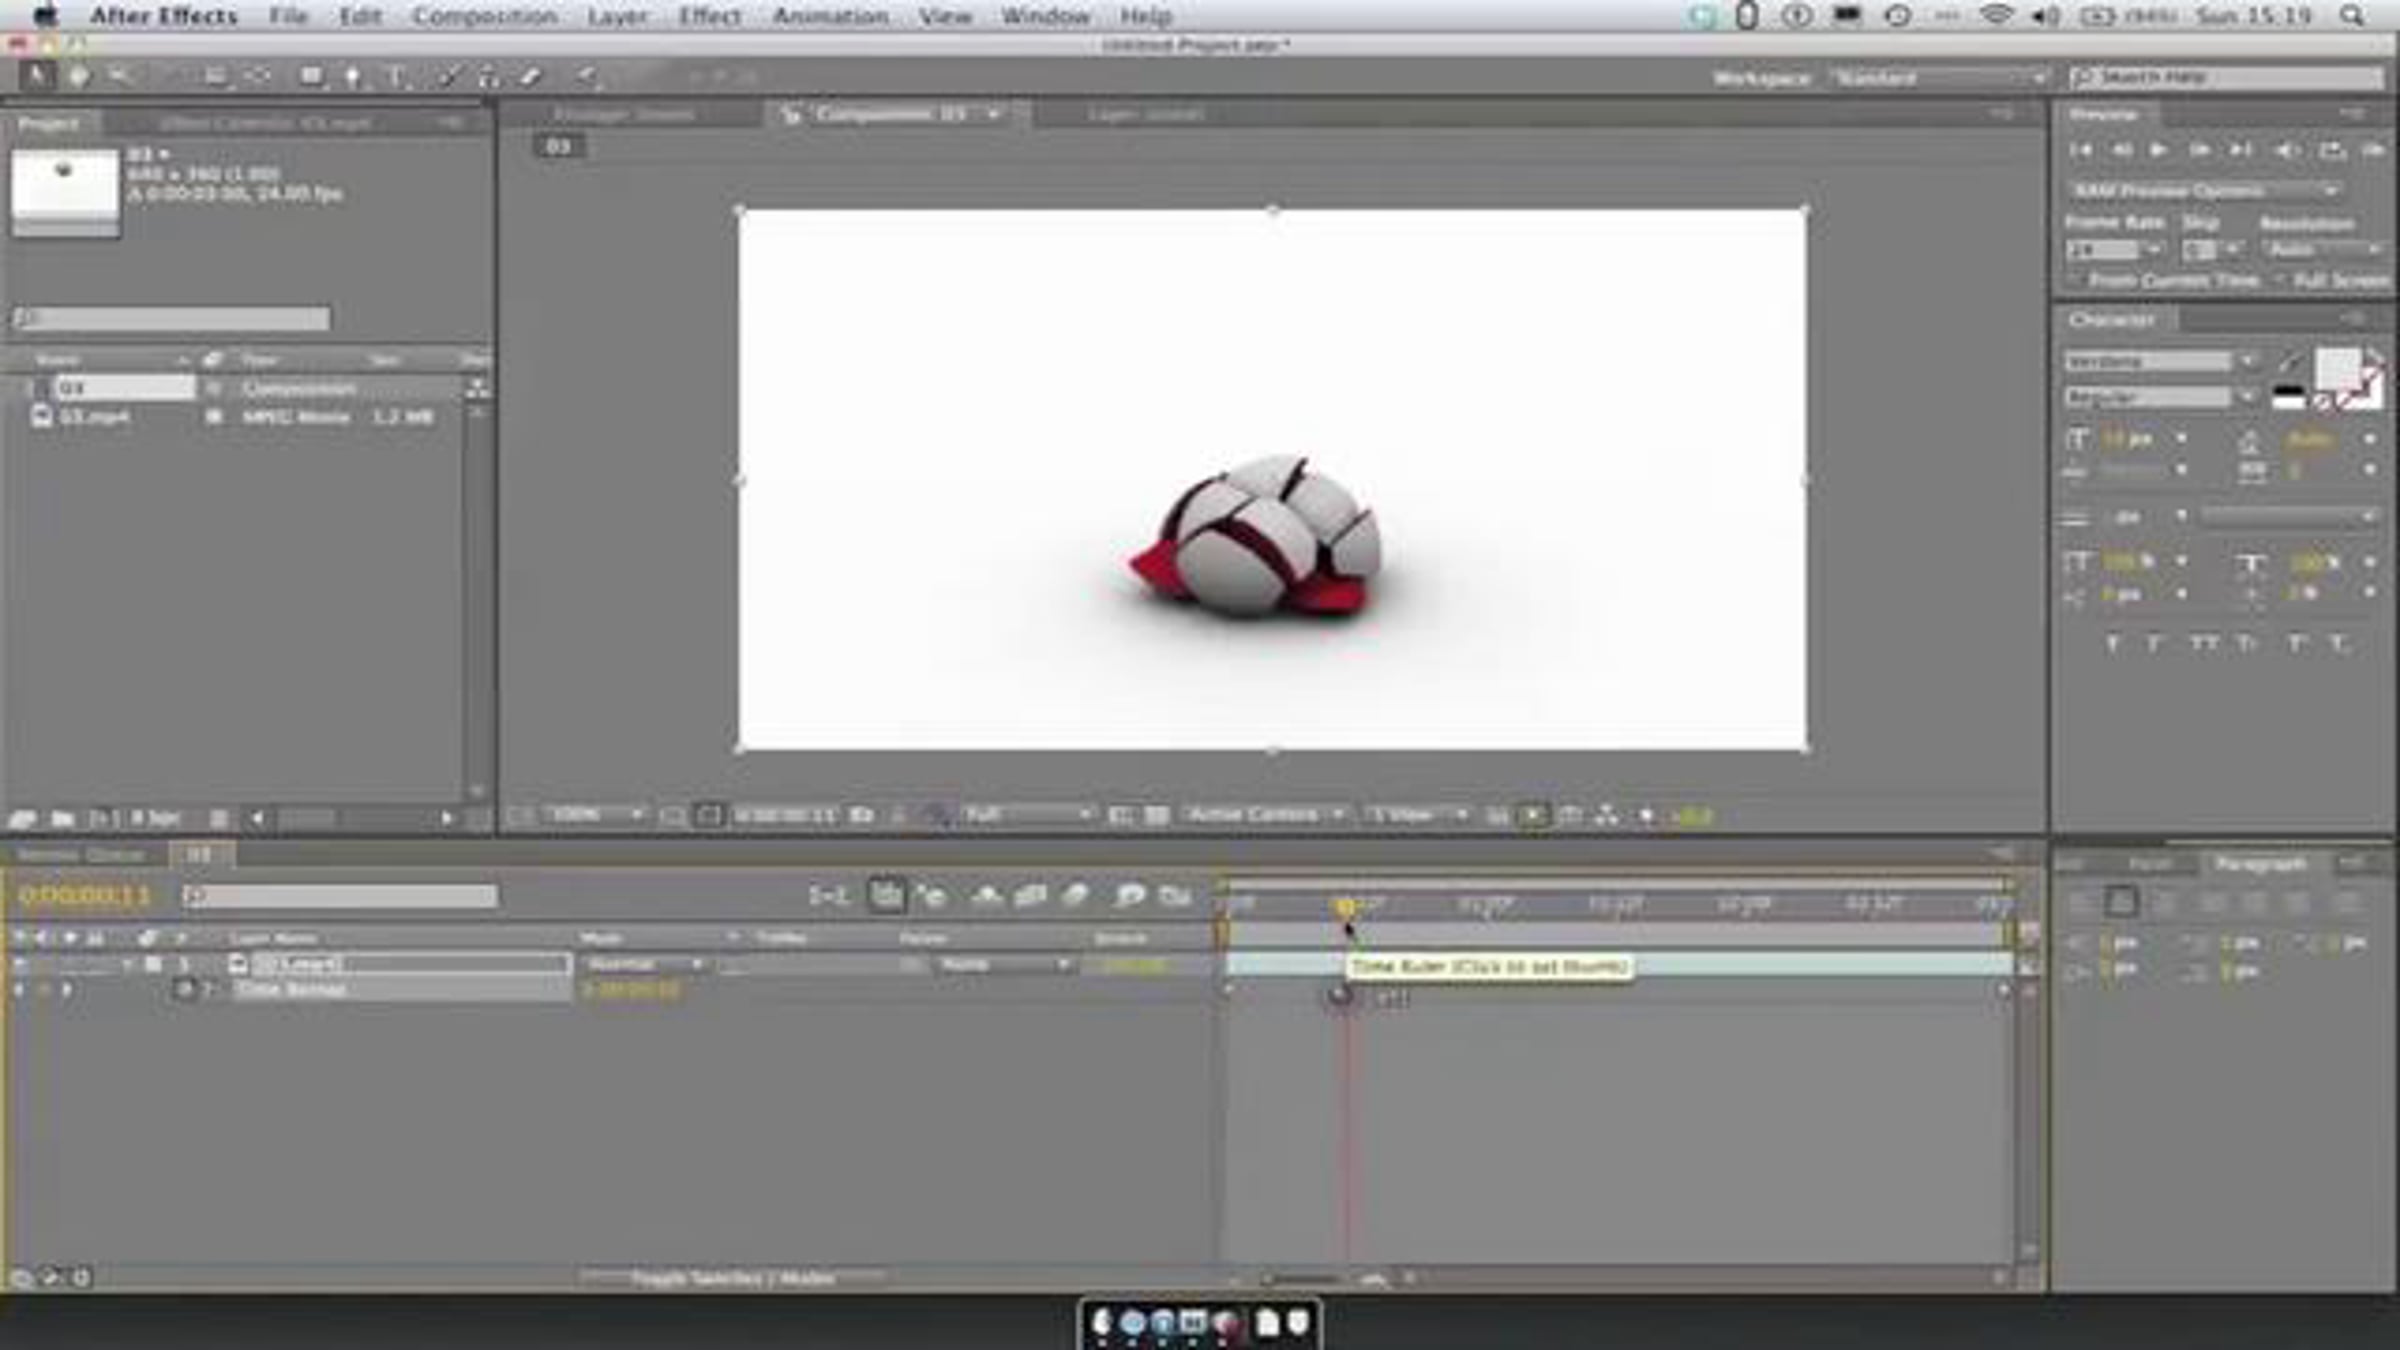Image resolution: width=2400 pixels, height=1350 pixels.
Task: Take snapshot with camera icon in viewer
Action: (861, 816)
